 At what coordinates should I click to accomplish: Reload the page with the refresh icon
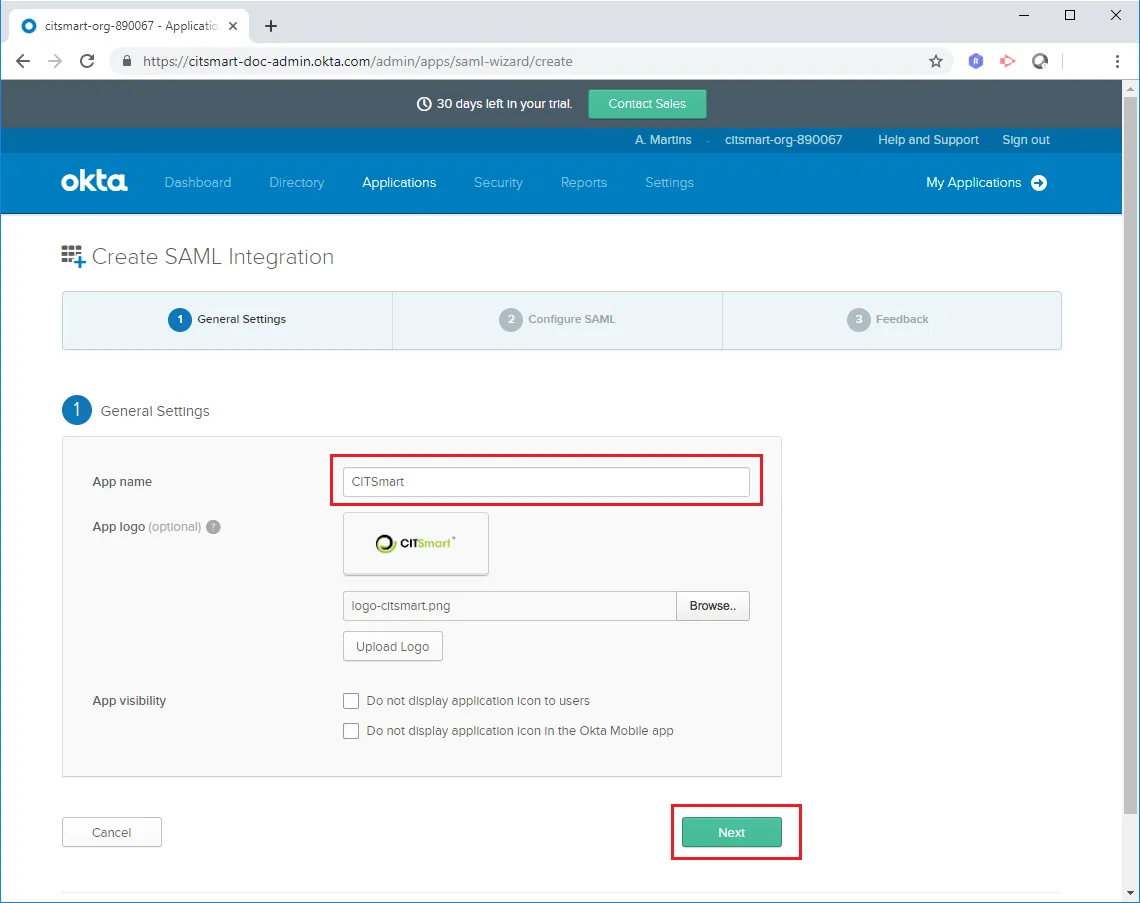(x=87, y=61)
